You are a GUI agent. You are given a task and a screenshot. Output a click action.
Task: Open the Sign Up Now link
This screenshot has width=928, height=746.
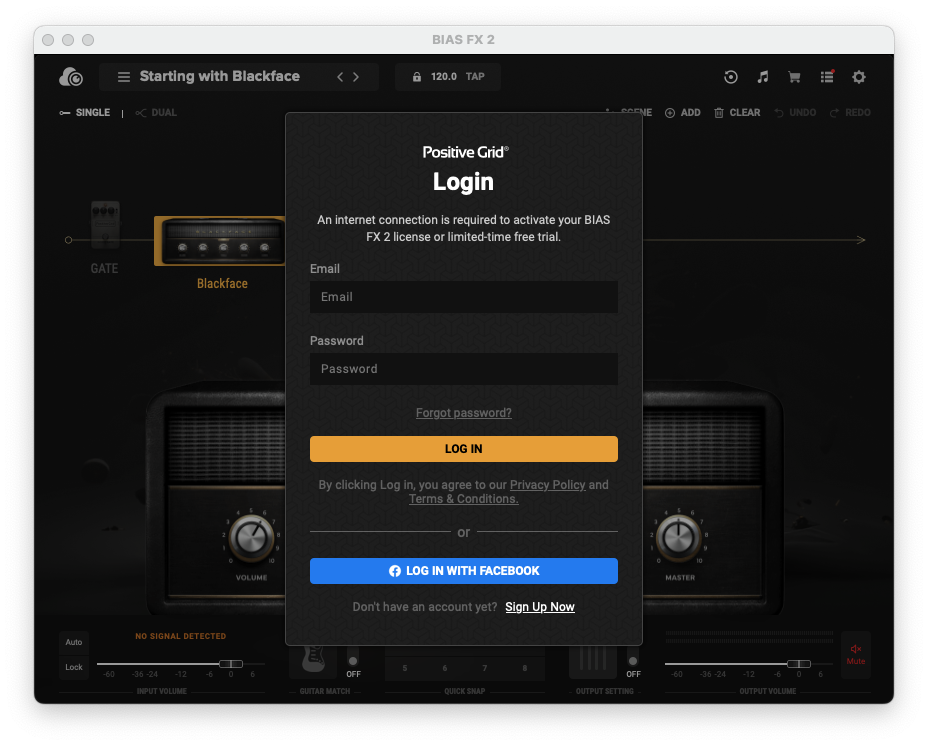(x=540, y=607)
